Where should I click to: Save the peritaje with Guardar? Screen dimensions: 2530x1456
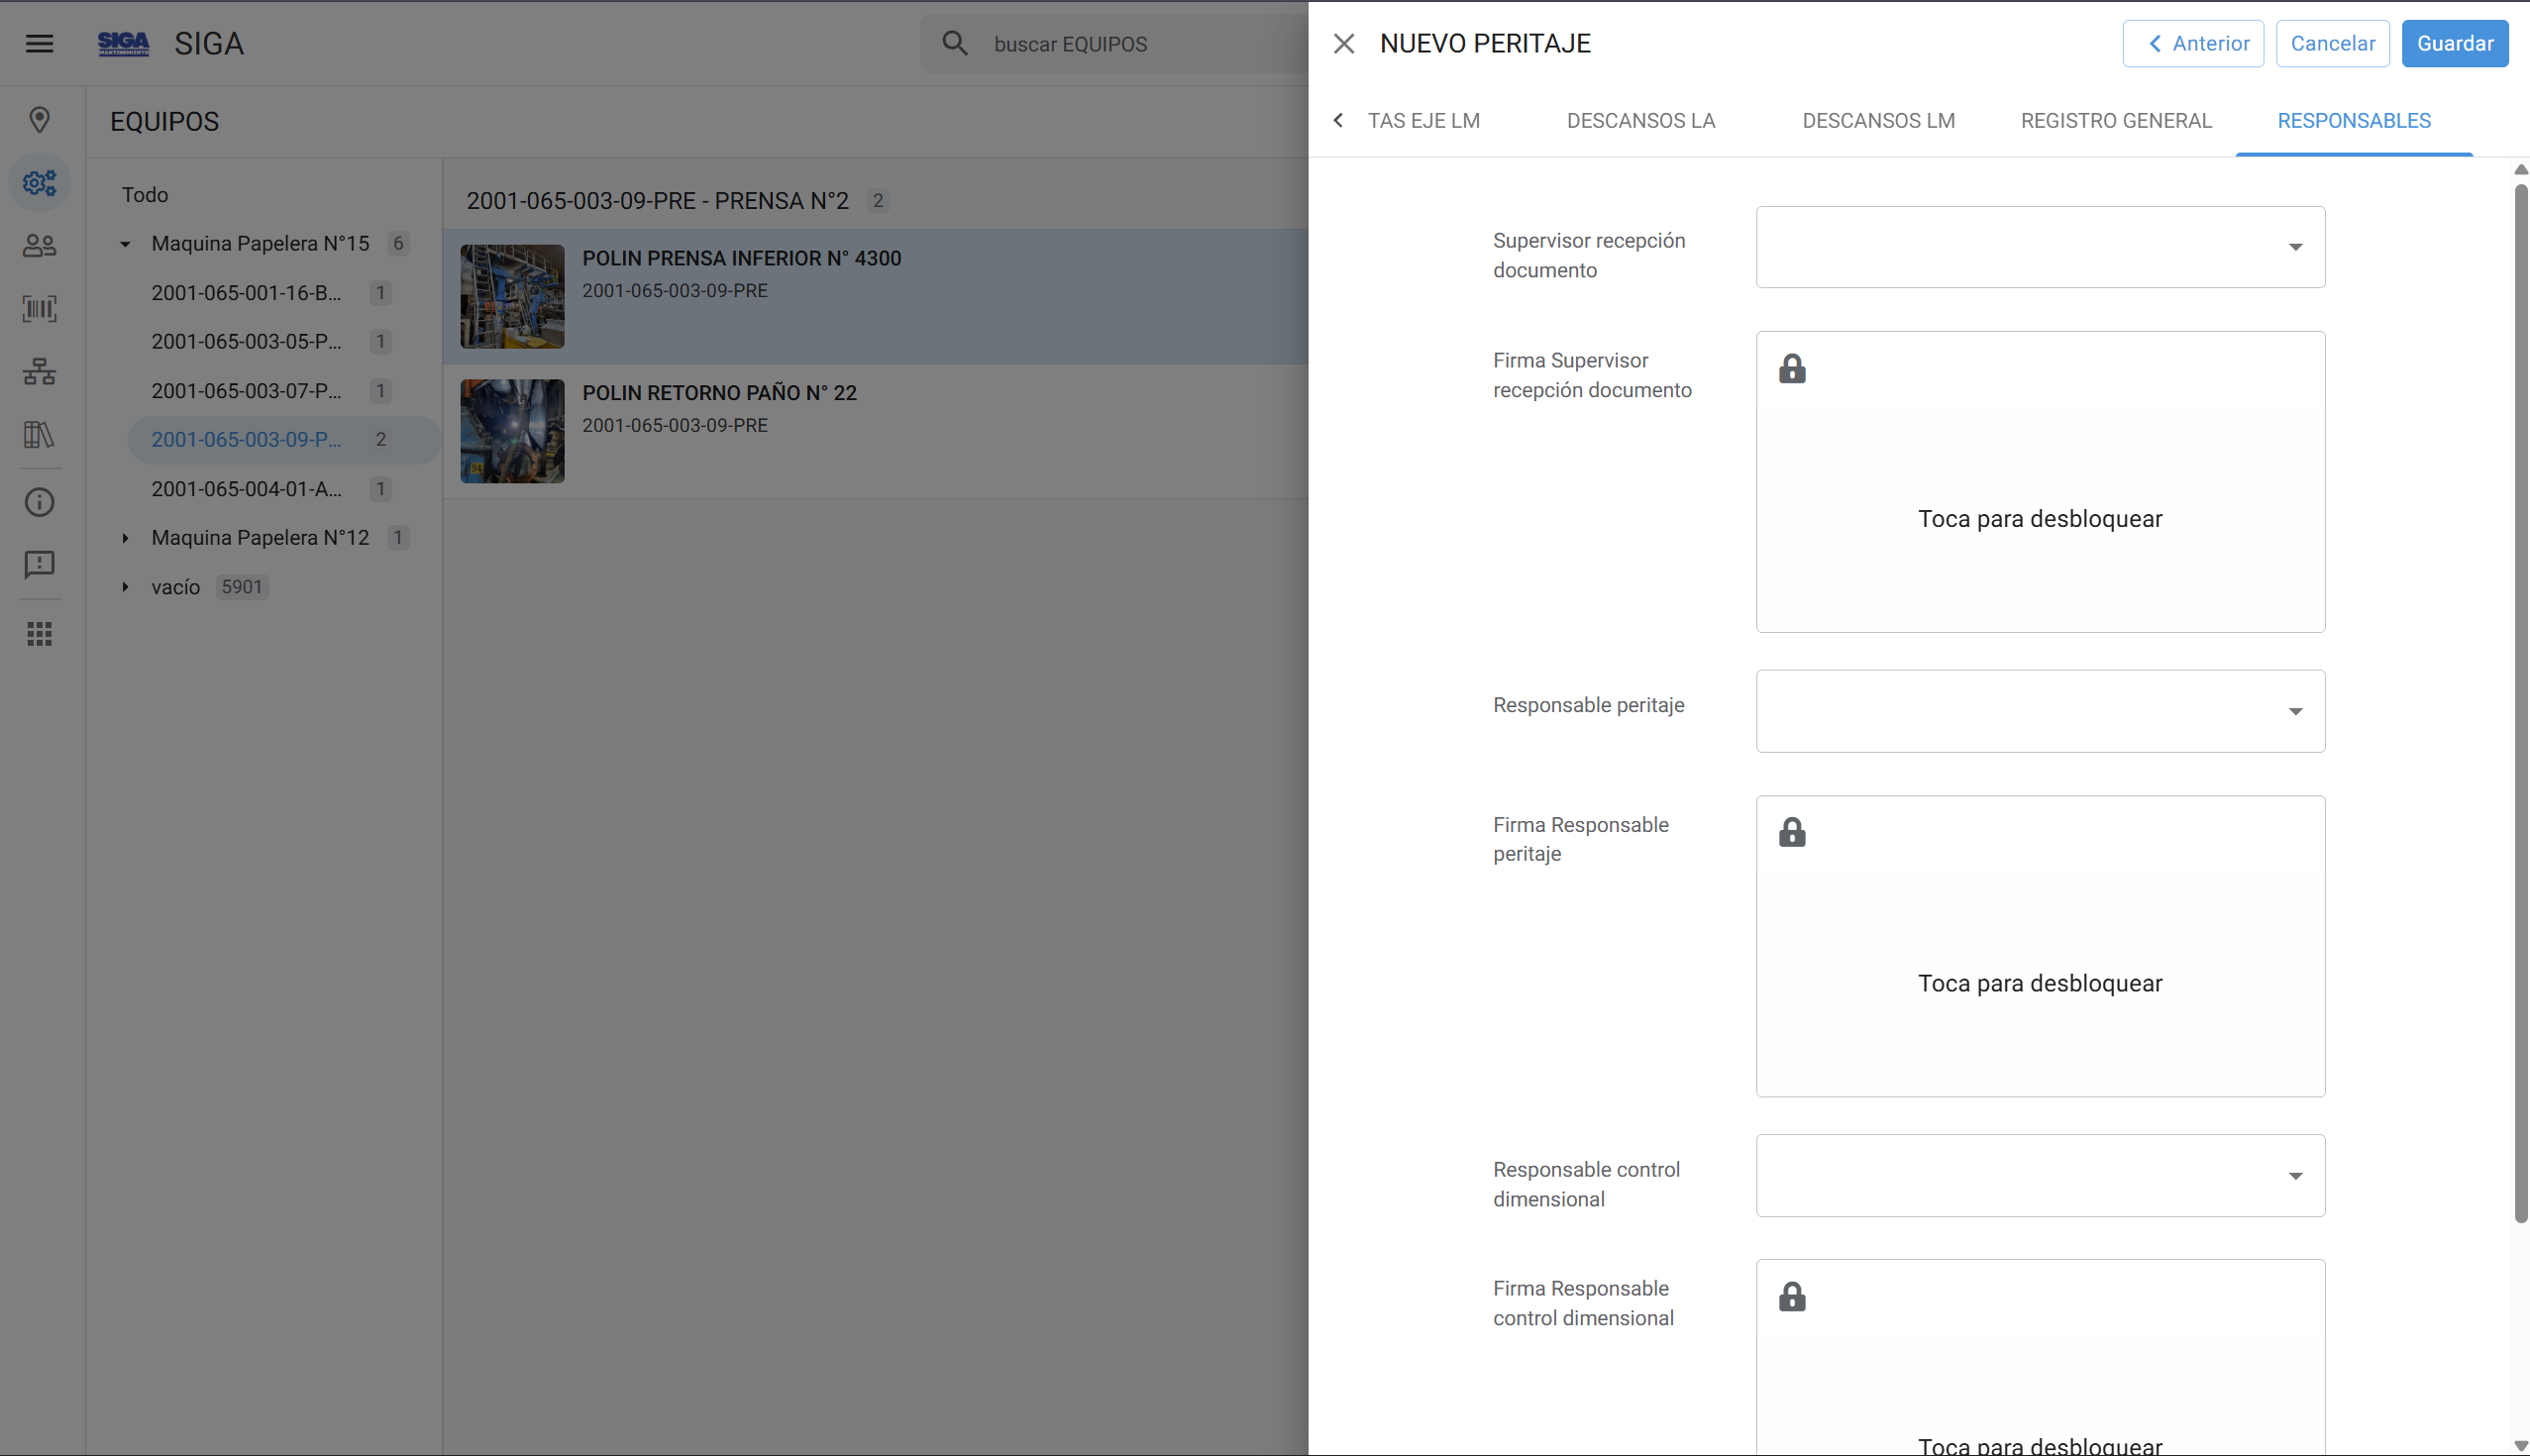(x=2455, y=44)
